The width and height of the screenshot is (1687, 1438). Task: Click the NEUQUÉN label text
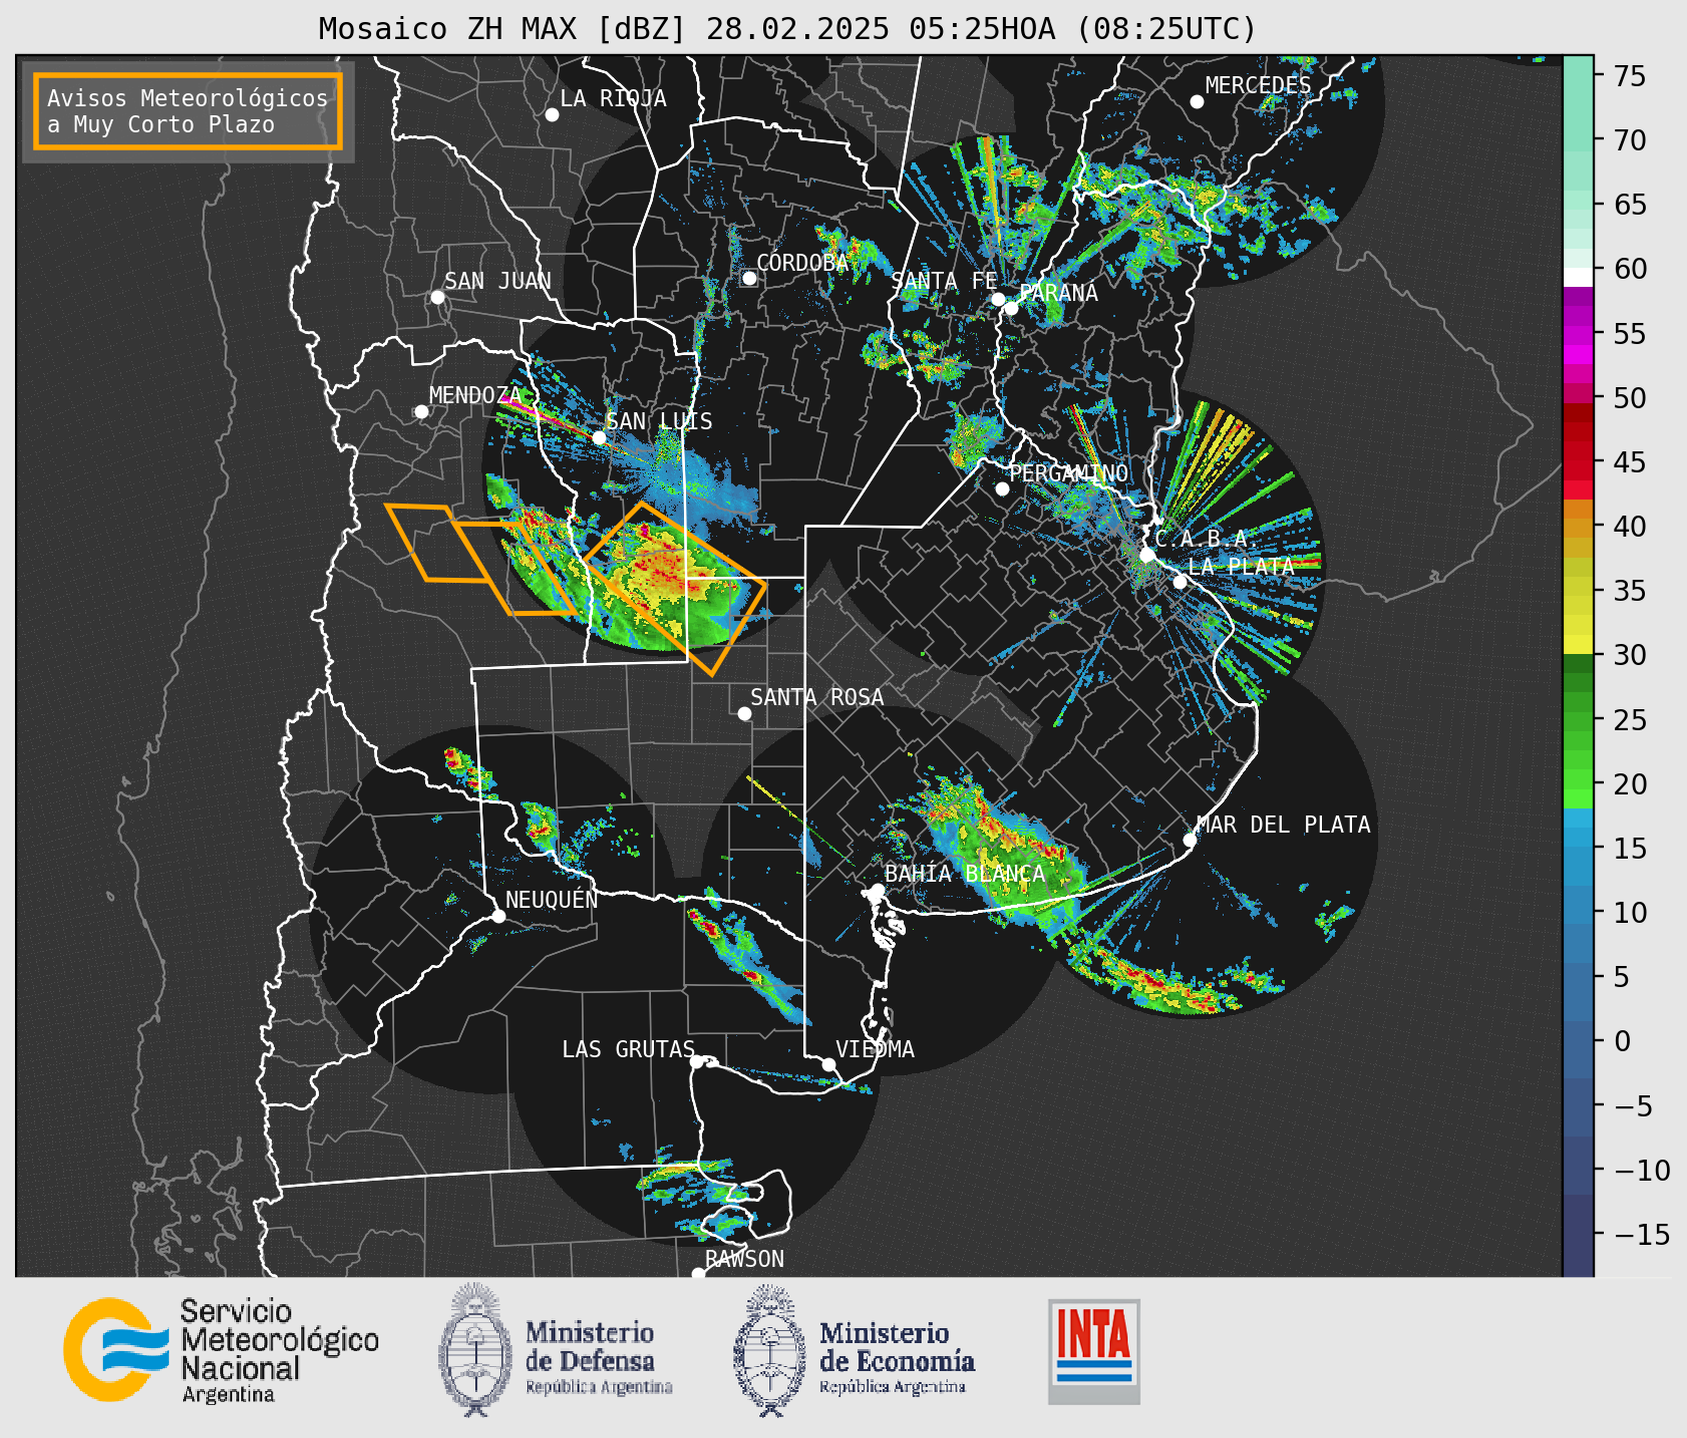552,900
